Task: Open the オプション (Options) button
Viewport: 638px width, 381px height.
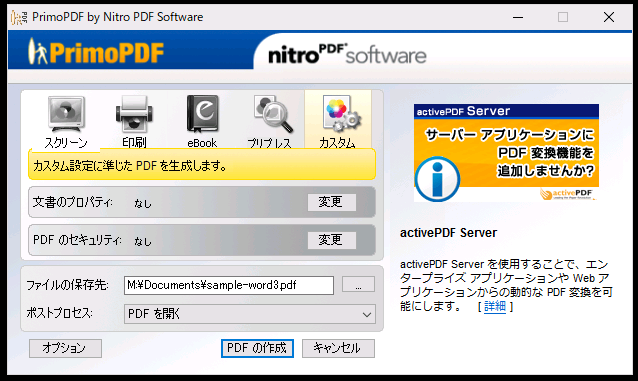Action: click(65, 348)
